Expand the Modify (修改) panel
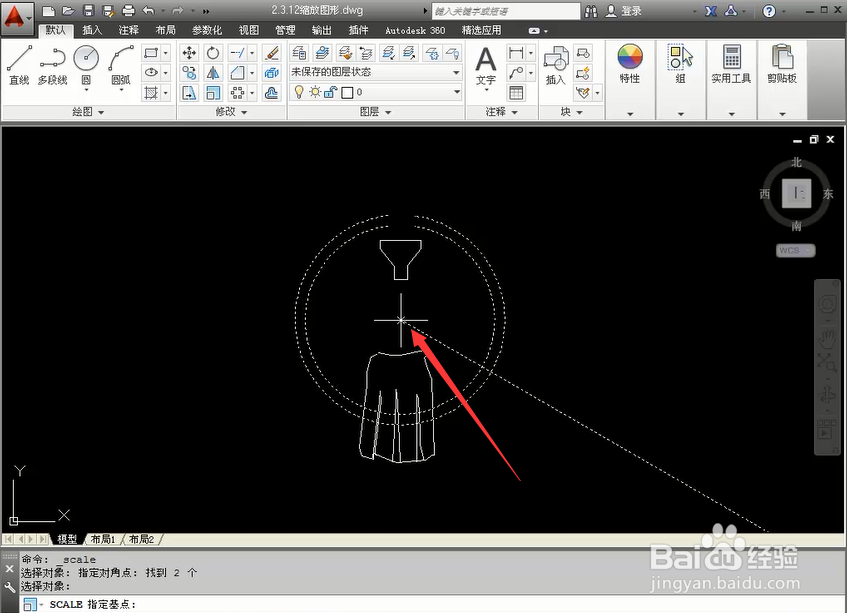The width and height of the screenshot is (847, 613). [231, 112]
